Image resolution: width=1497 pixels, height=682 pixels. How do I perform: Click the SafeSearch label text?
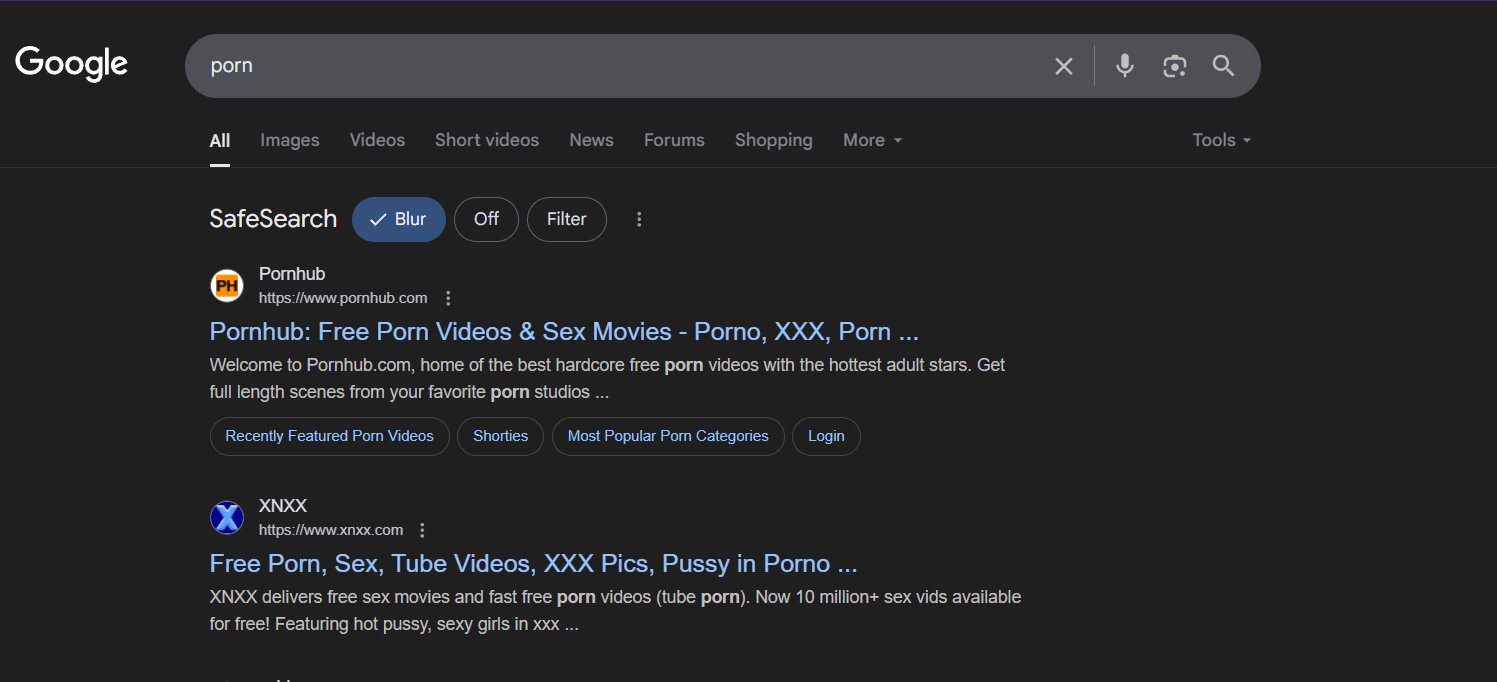(x=273, y=219)
